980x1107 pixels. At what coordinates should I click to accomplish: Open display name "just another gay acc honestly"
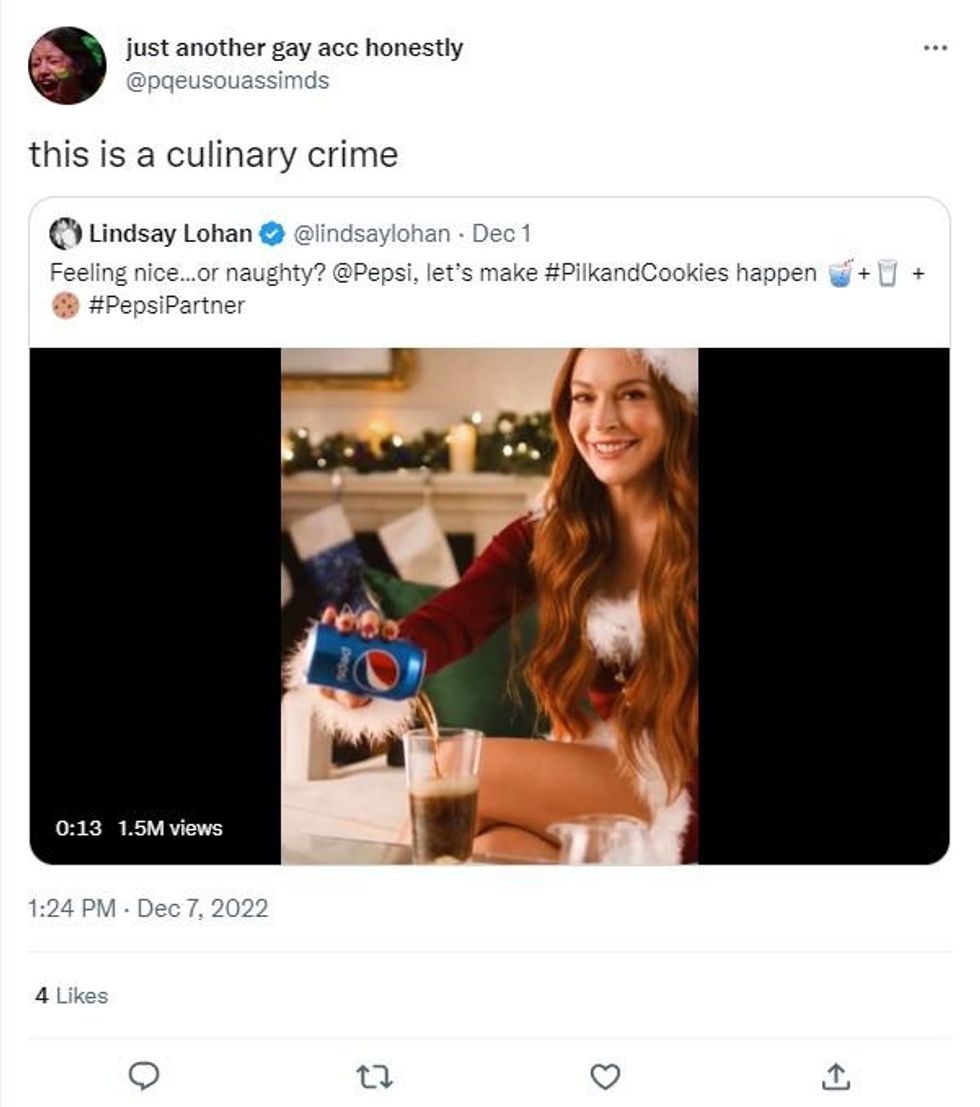(x=294, y=48)
